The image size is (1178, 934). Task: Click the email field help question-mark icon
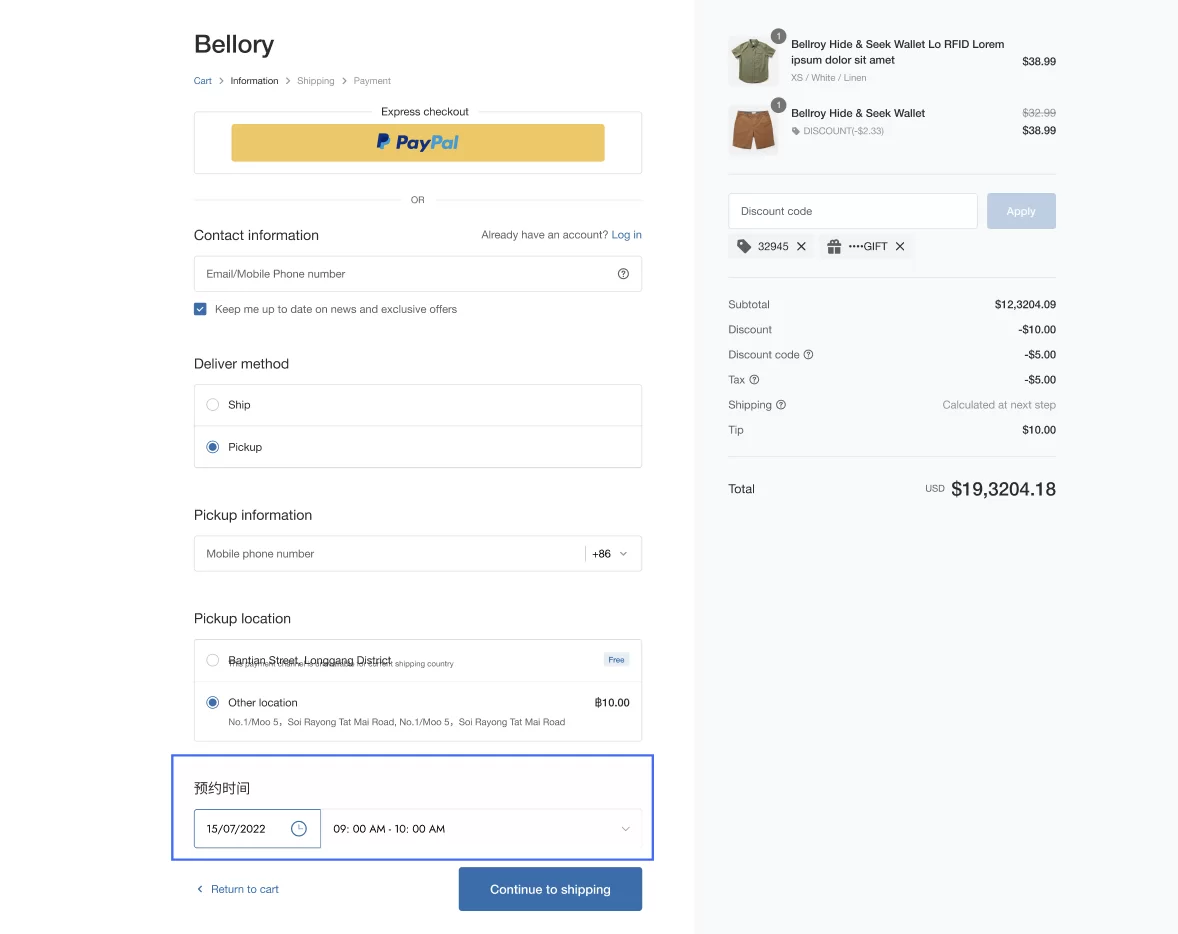click(623, 274)
